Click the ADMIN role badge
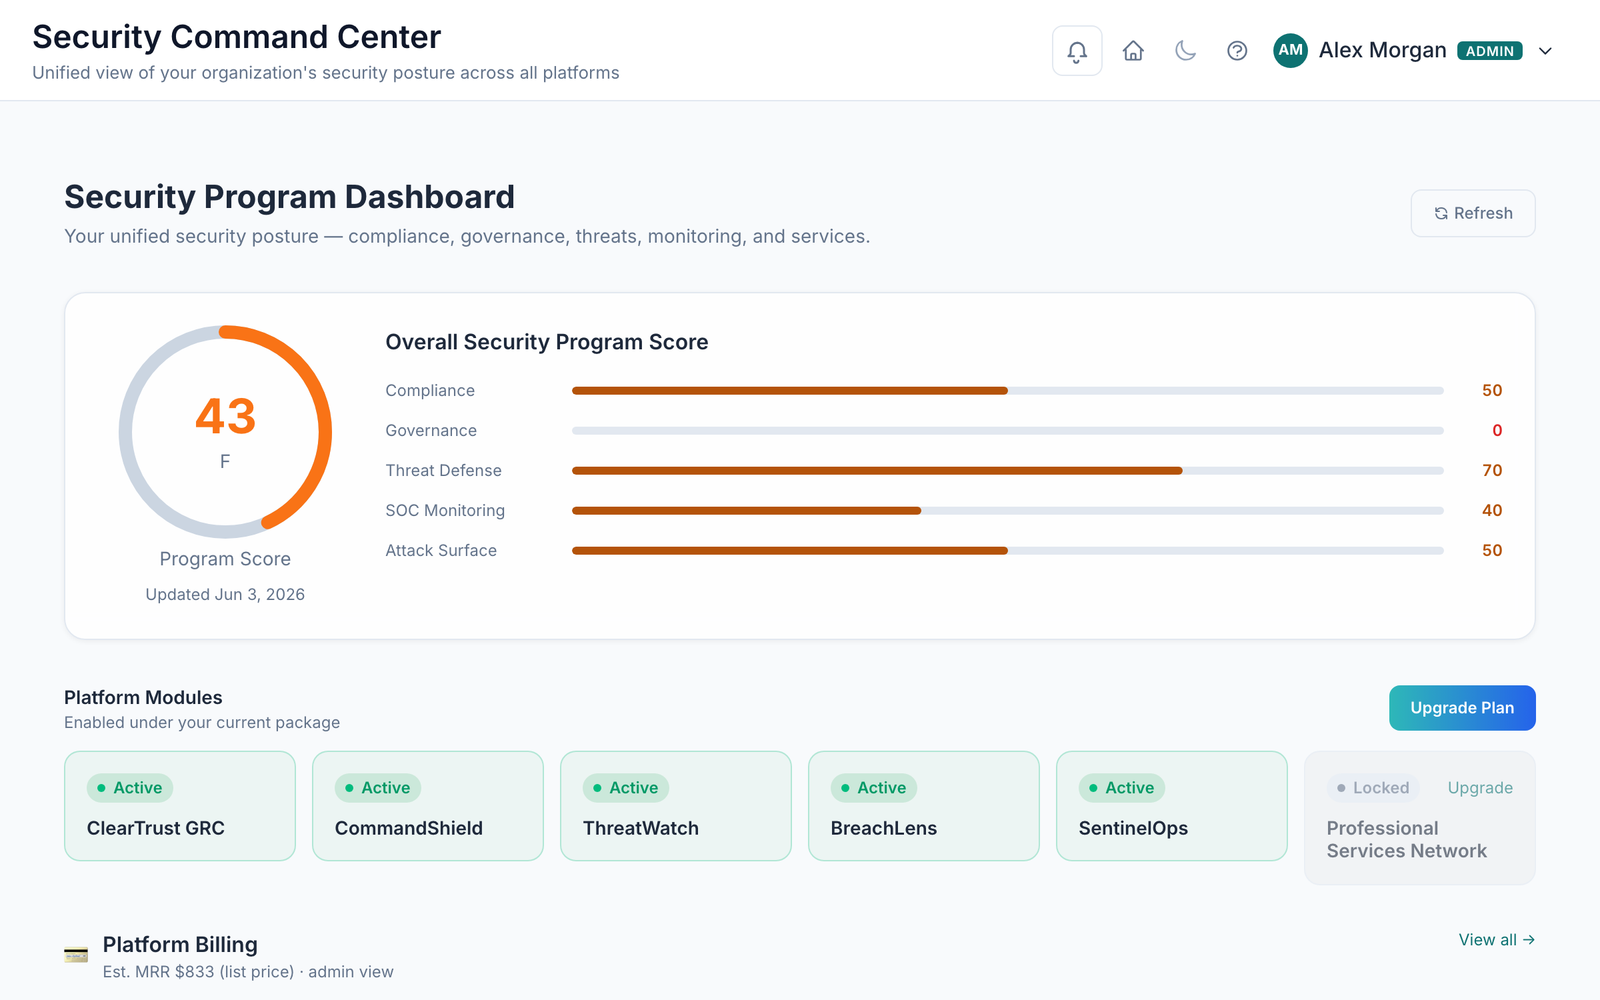The image size is (1600, 1000). pyautogui.click(x=1490, y=51)
